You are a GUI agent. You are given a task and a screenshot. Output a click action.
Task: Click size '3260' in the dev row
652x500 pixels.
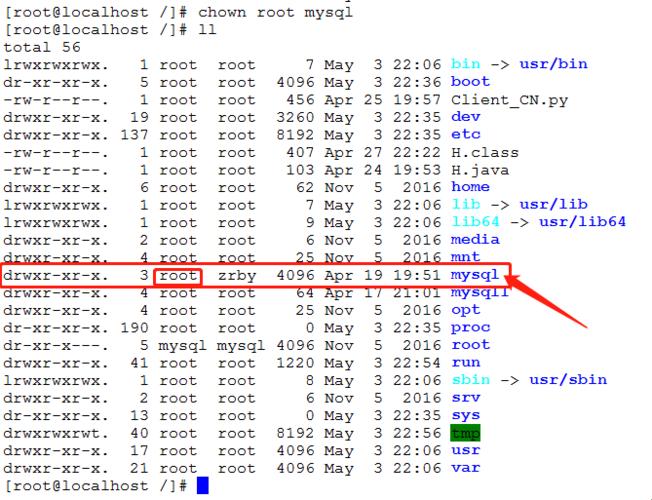pos(295,117)
